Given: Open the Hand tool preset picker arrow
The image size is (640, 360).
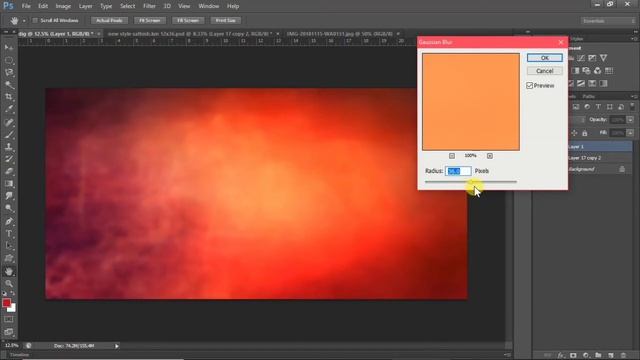Looking at the screenshot, I should pos(24,20).
